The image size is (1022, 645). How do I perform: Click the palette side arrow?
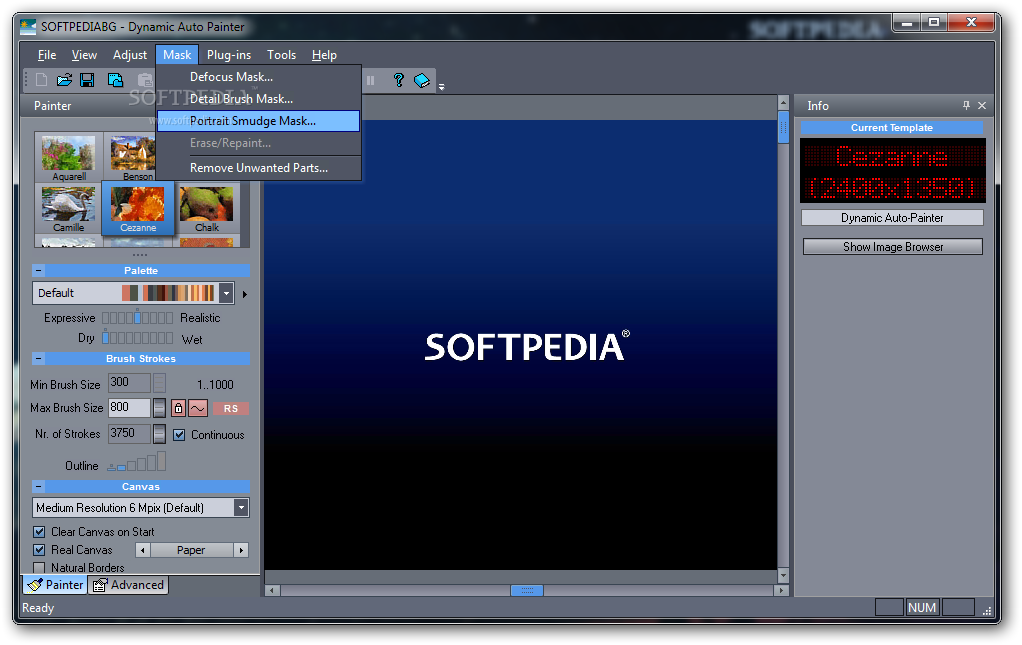click(244, 294)
